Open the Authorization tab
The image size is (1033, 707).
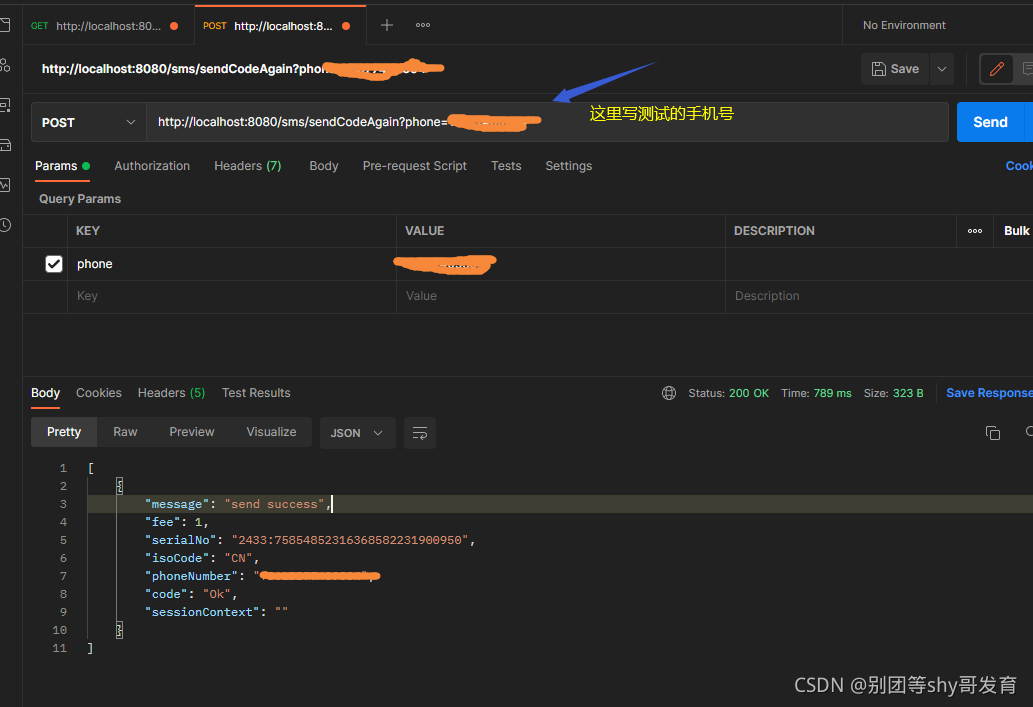pos(152,166)
